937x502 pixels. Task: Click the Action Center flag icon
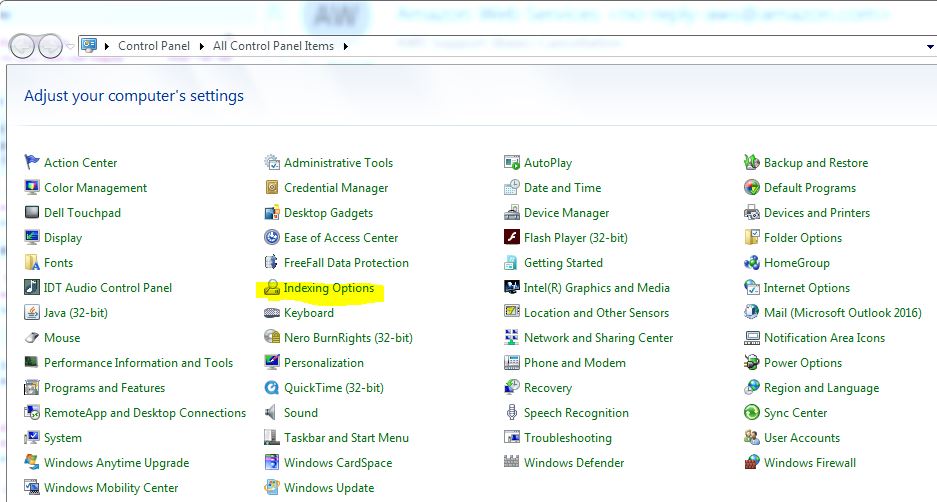tap(32, 162)
